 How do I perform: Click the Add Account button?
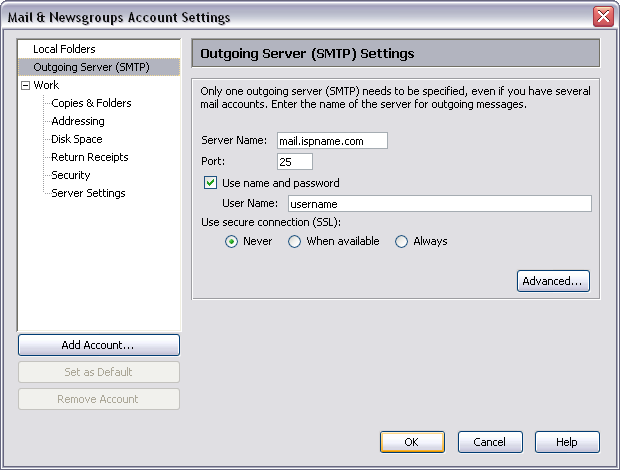[98, 345]
